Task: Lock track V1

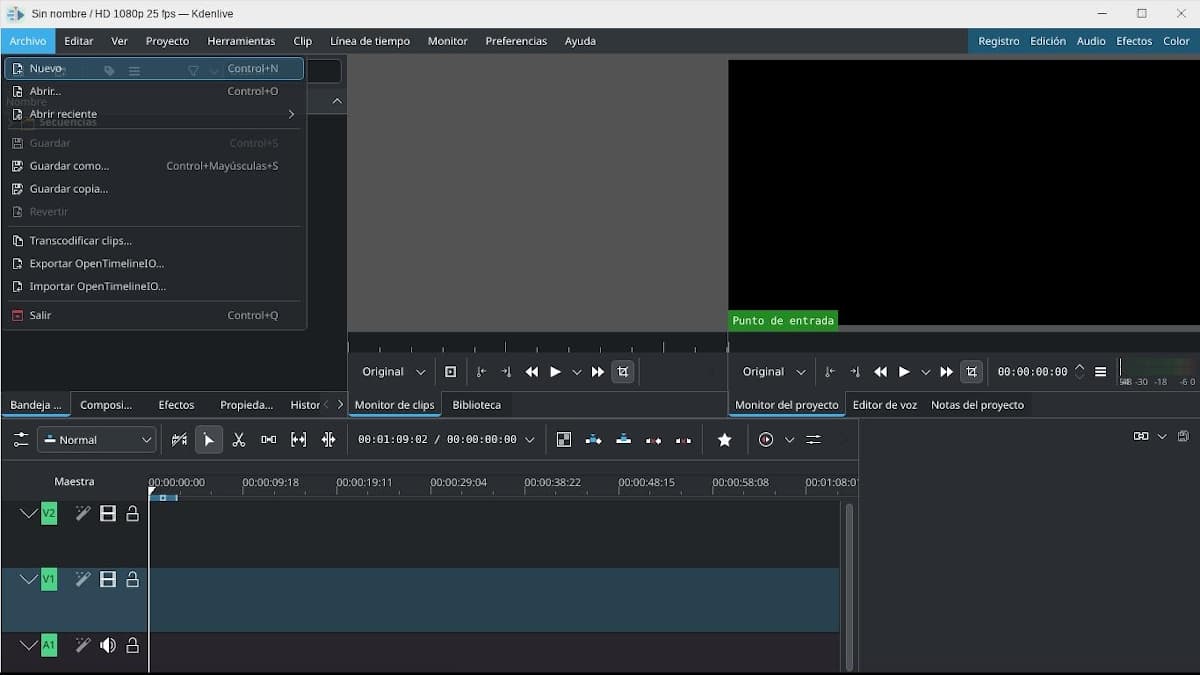Action: coord(132,579)
